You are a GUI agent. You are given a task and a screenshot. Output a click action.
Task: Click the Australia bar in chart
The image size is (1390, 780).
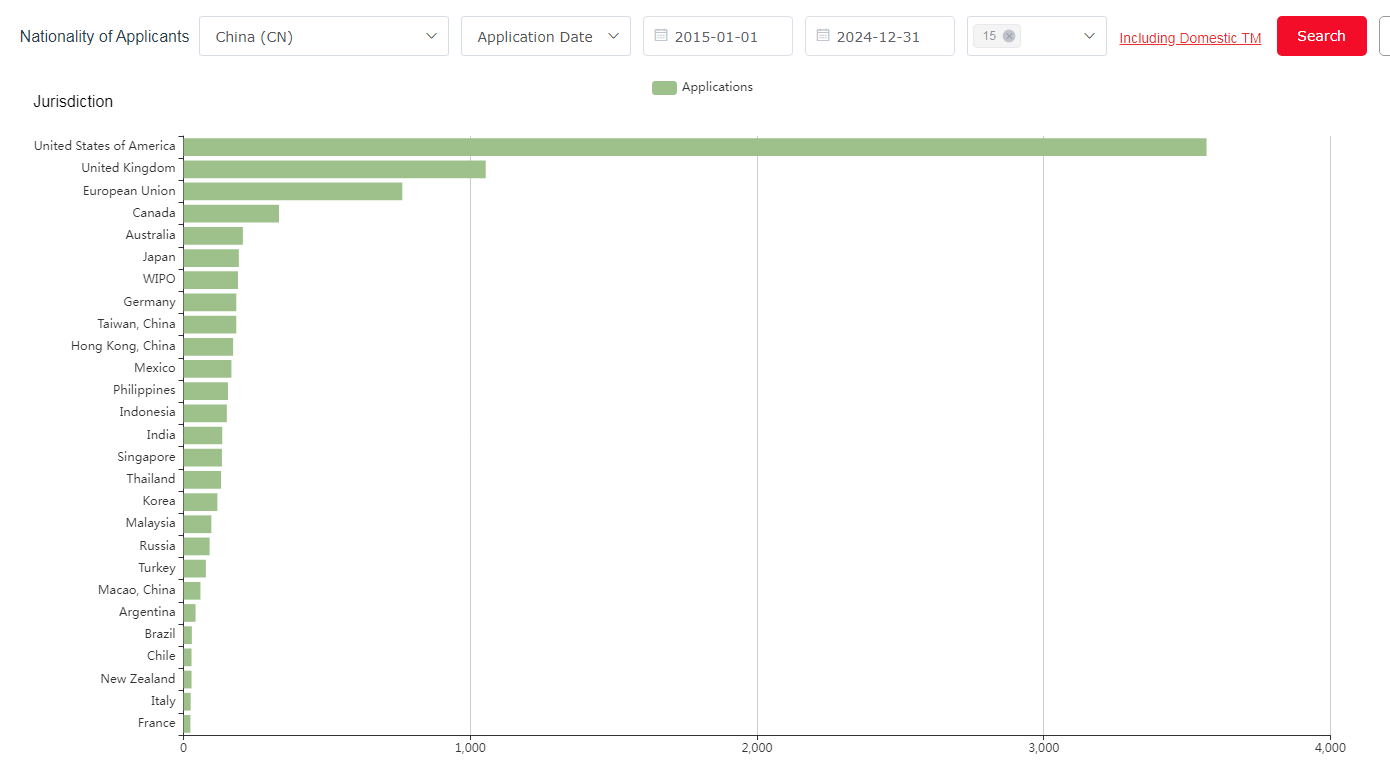(x=213, y=236)
